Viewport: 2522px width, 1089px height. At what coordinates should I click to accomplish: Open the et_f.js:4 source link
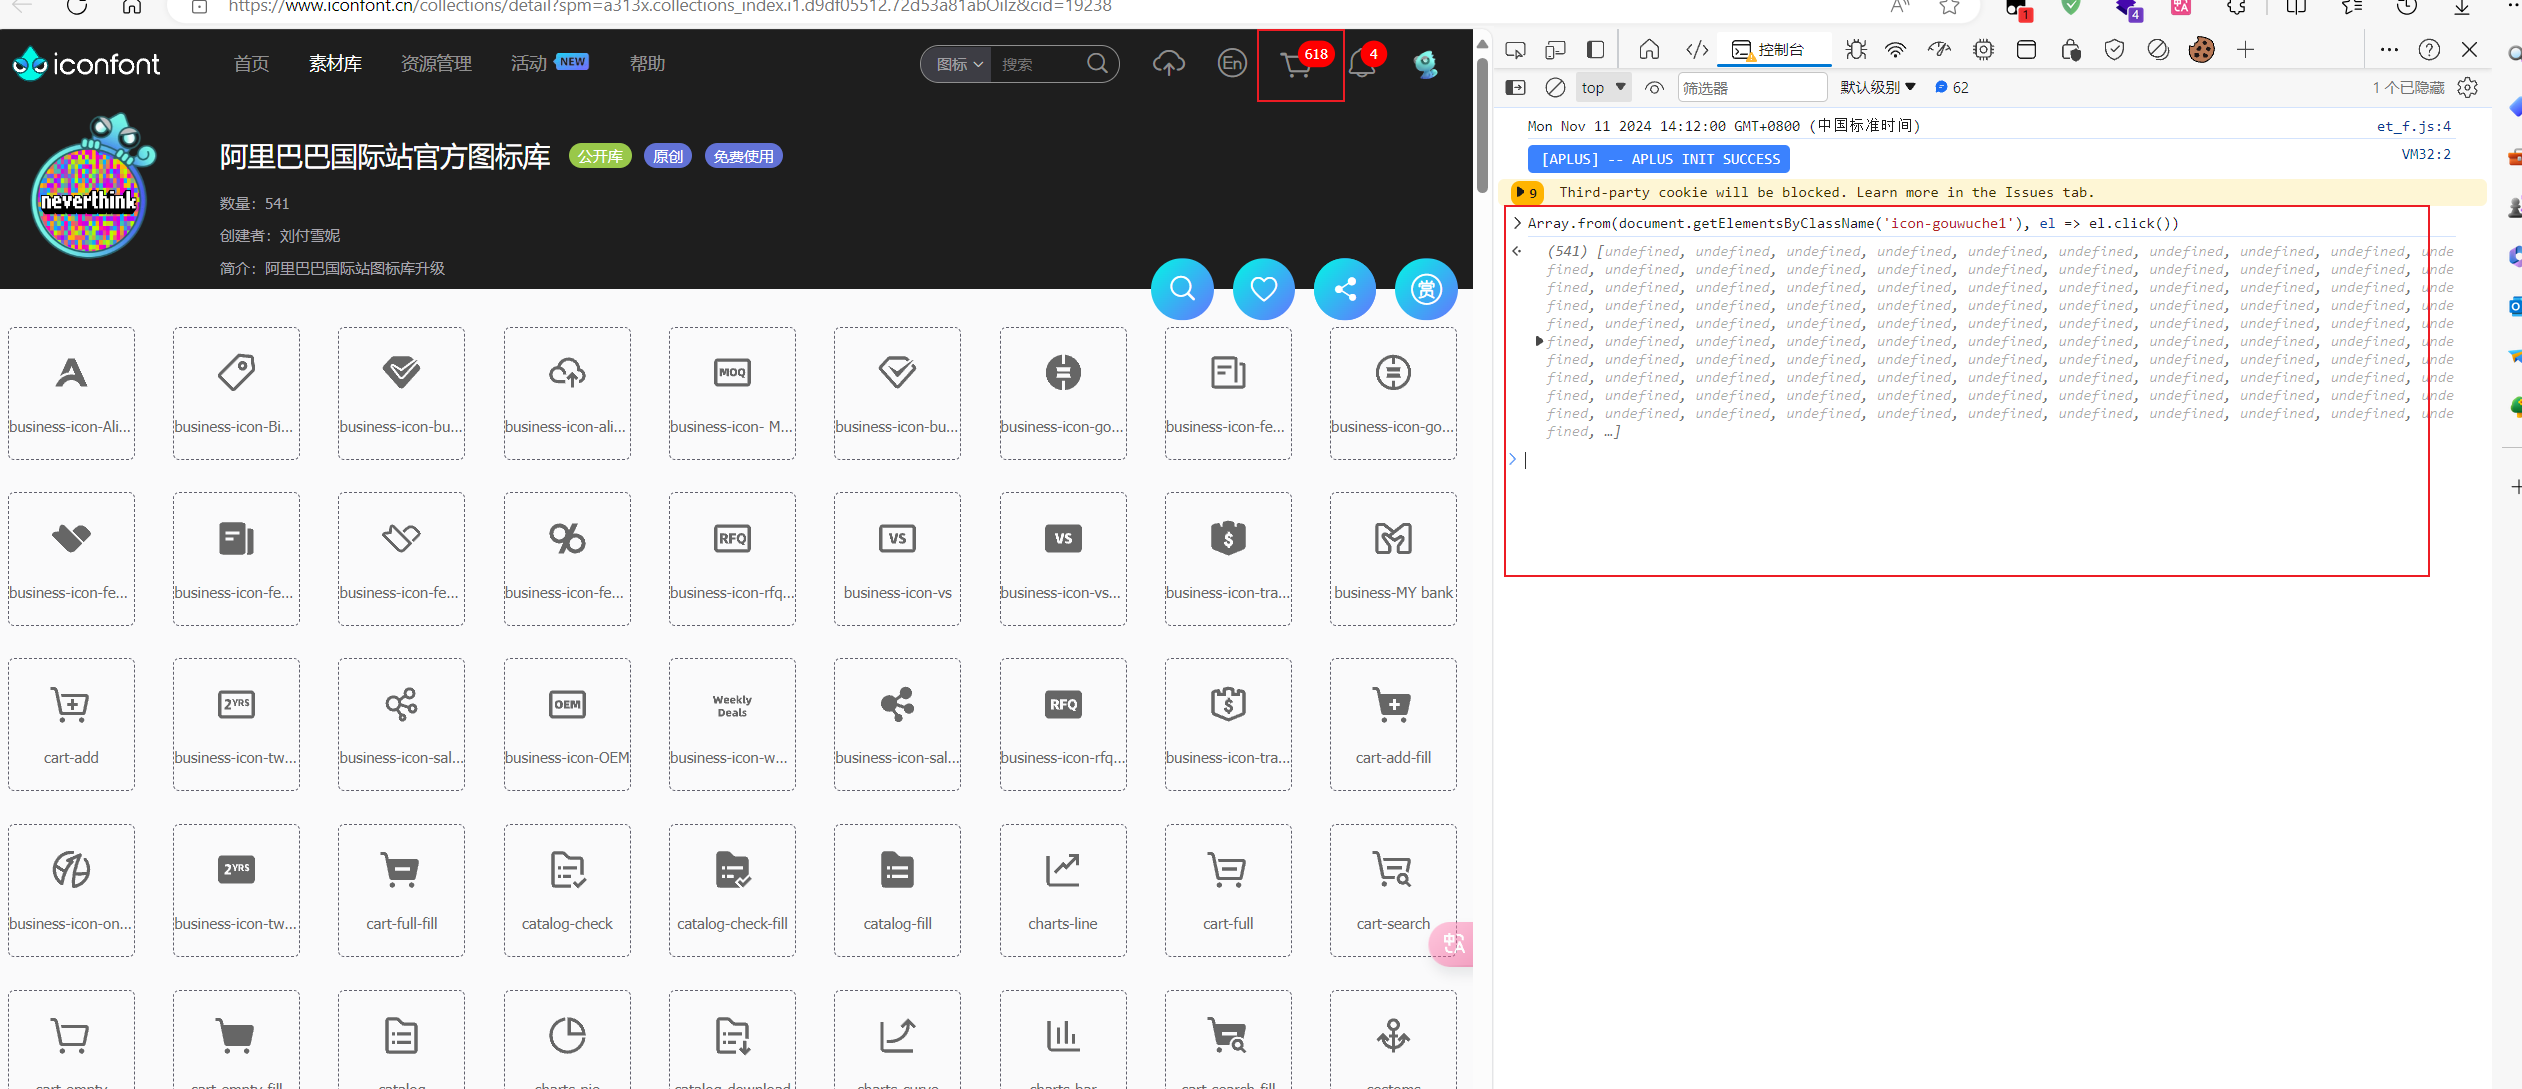(2413, 126)
